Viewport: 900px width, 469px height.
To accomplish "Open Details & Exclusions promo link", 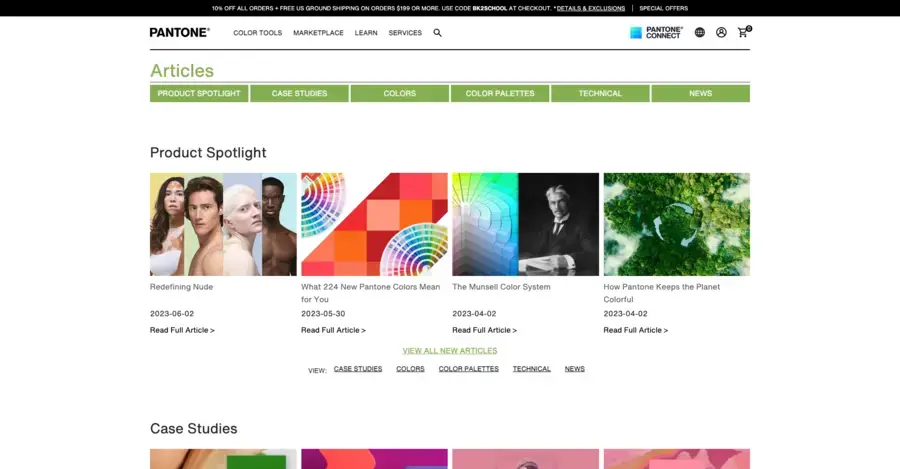I will click(590, 8).
